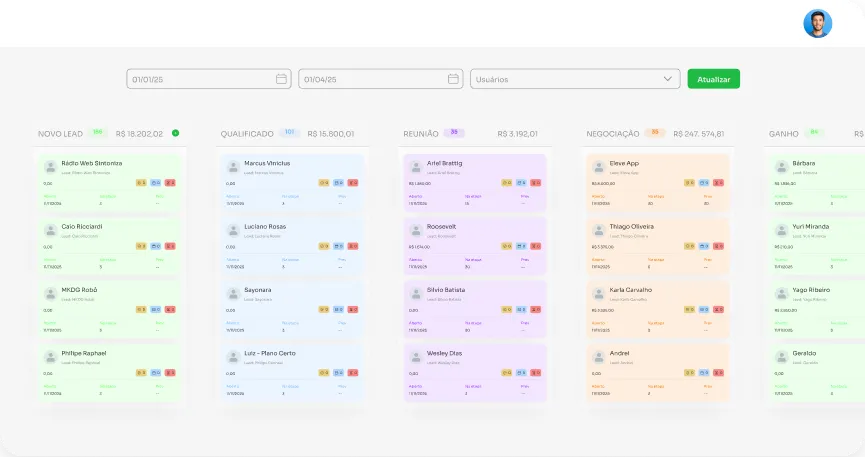This screenshot has height=457, width=865.
Task: Click red badge on Eleve App card
Action: point(717,183)
